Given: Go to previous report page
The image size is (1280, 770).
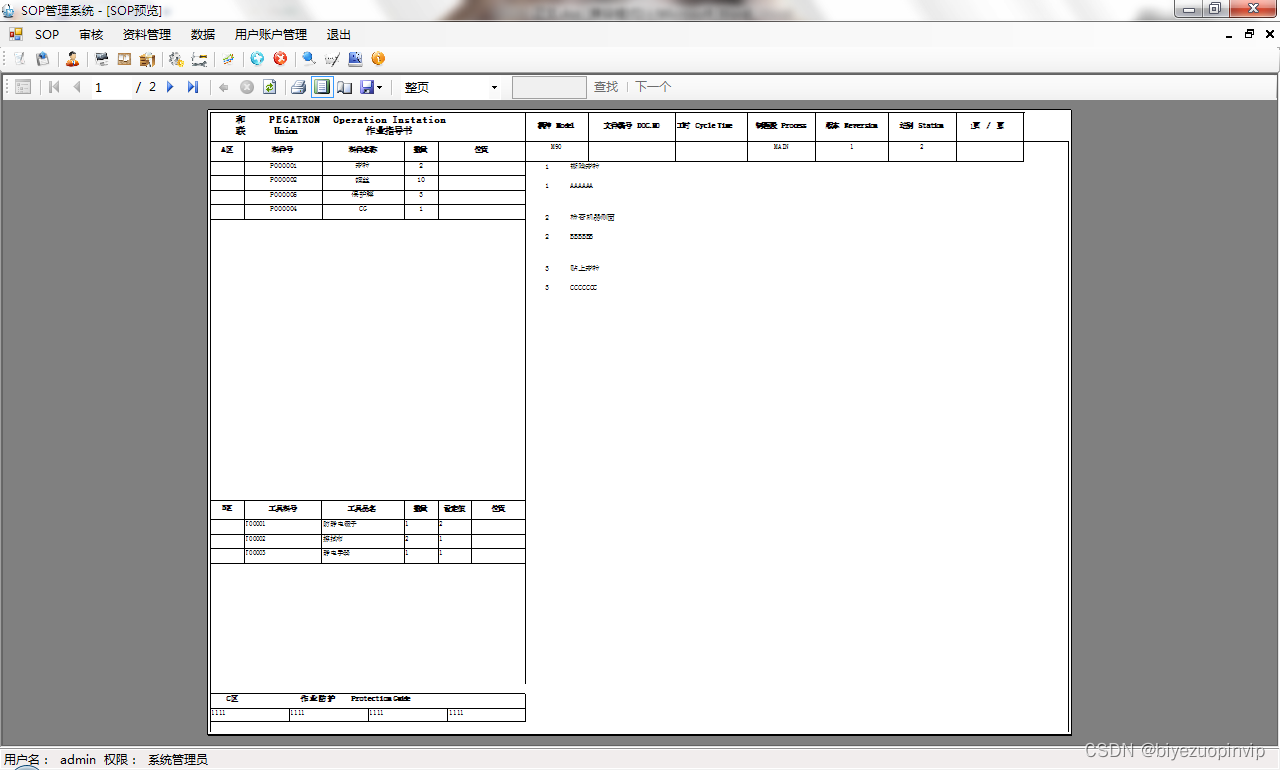Looking at the screenshot, I should point(76,87).
